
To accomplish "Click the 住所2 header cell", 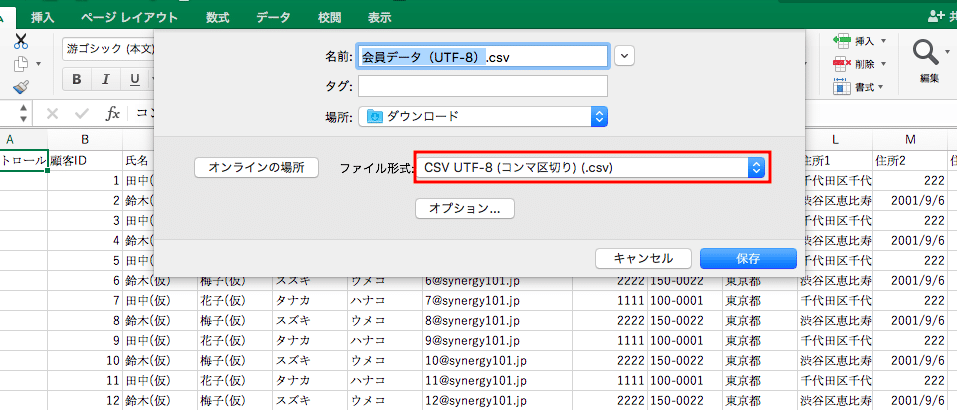I will pos(910,160).
